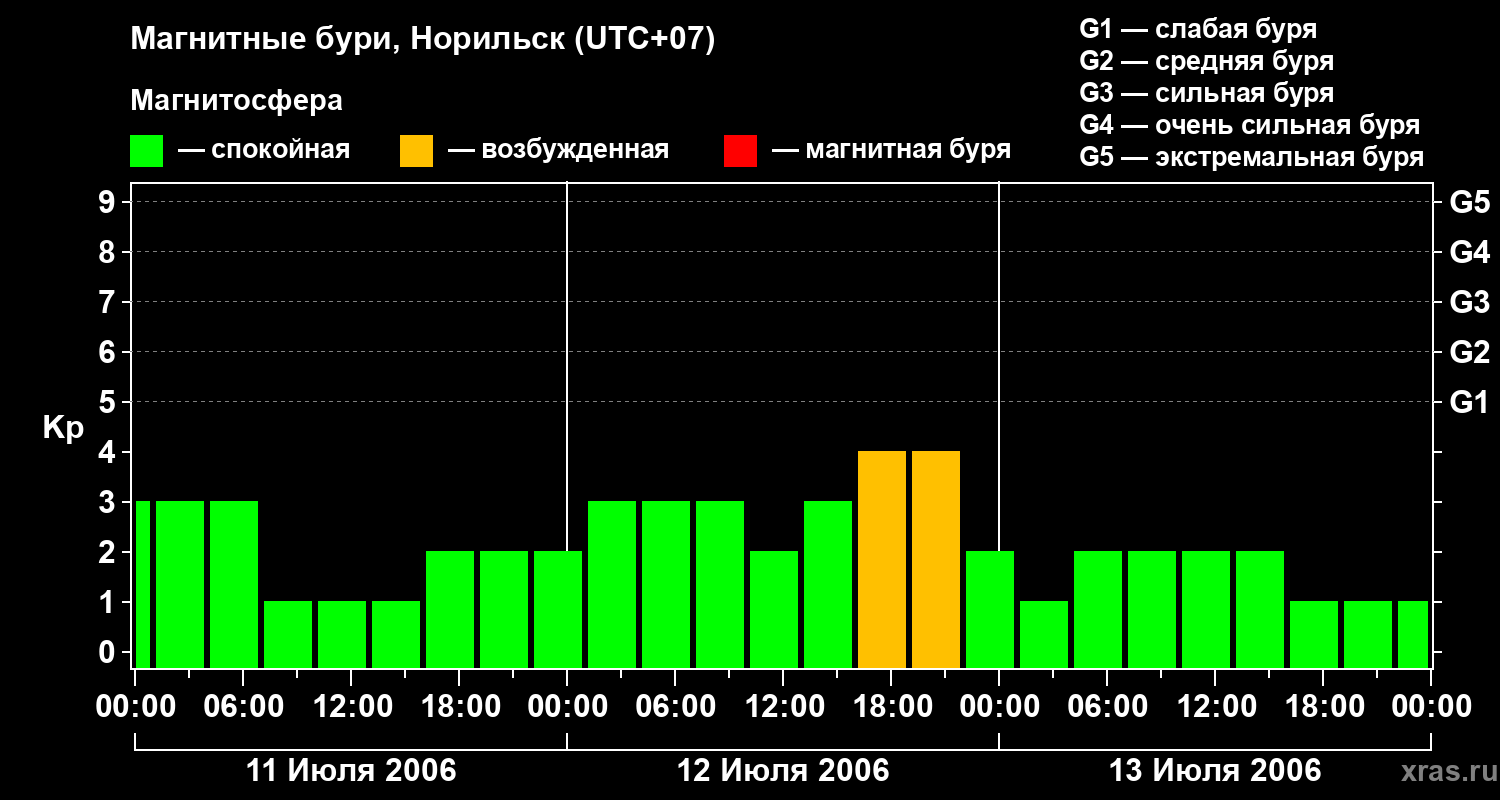Click the right-axis 'G2' level label
1500x800 pixels.
click(1470, 352)
